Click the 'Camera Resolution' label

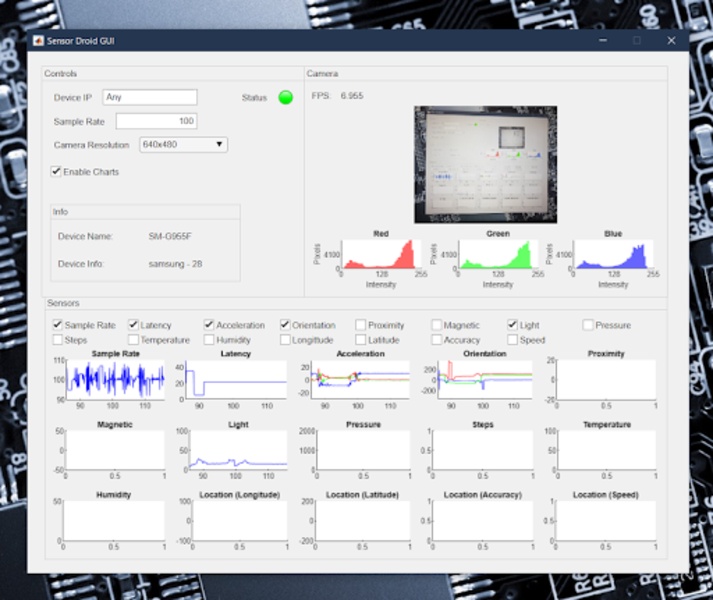coord(91,145)
